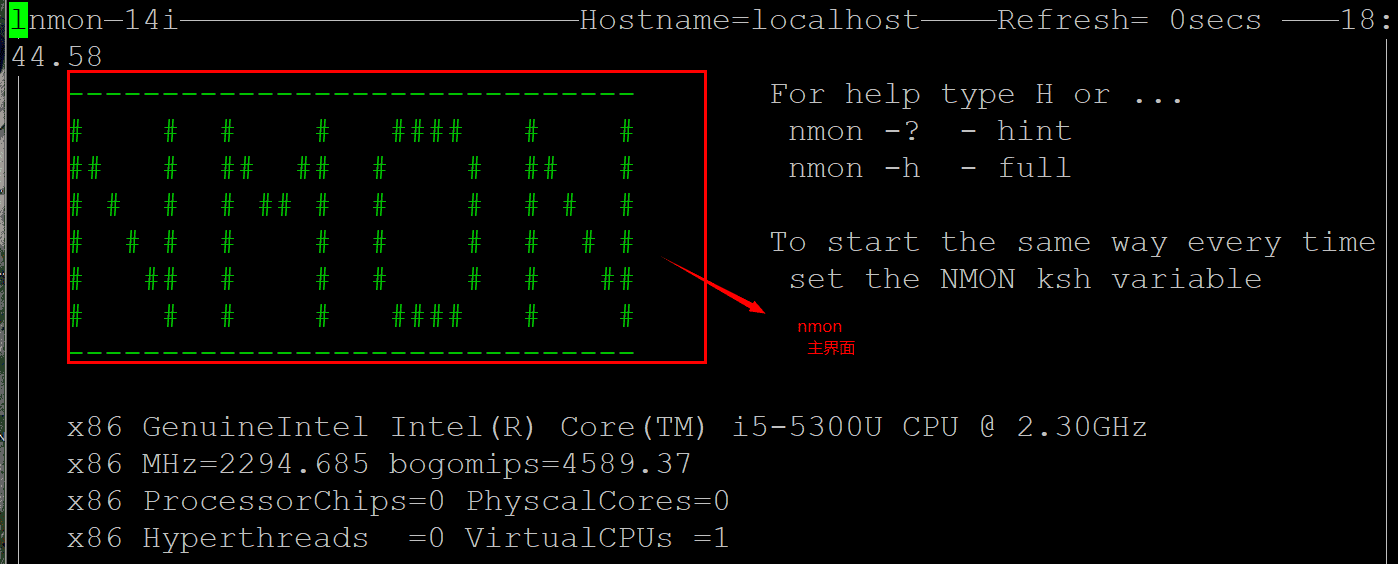The image size is (1399, 564).
Task: Click the Hostname=localhost header text
Action: coord(749,20)
